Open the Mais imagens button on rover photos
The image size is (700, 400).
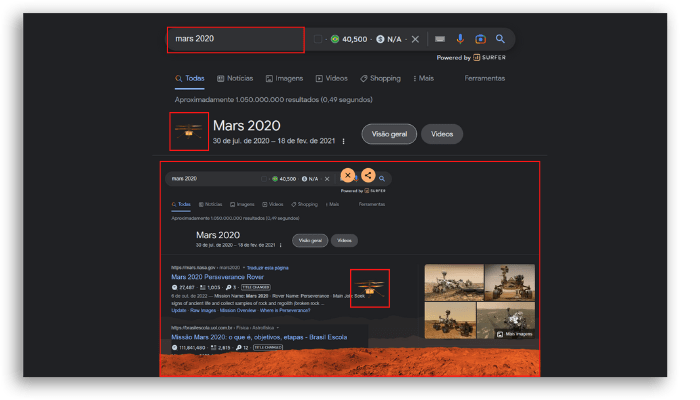pos(514,334)
